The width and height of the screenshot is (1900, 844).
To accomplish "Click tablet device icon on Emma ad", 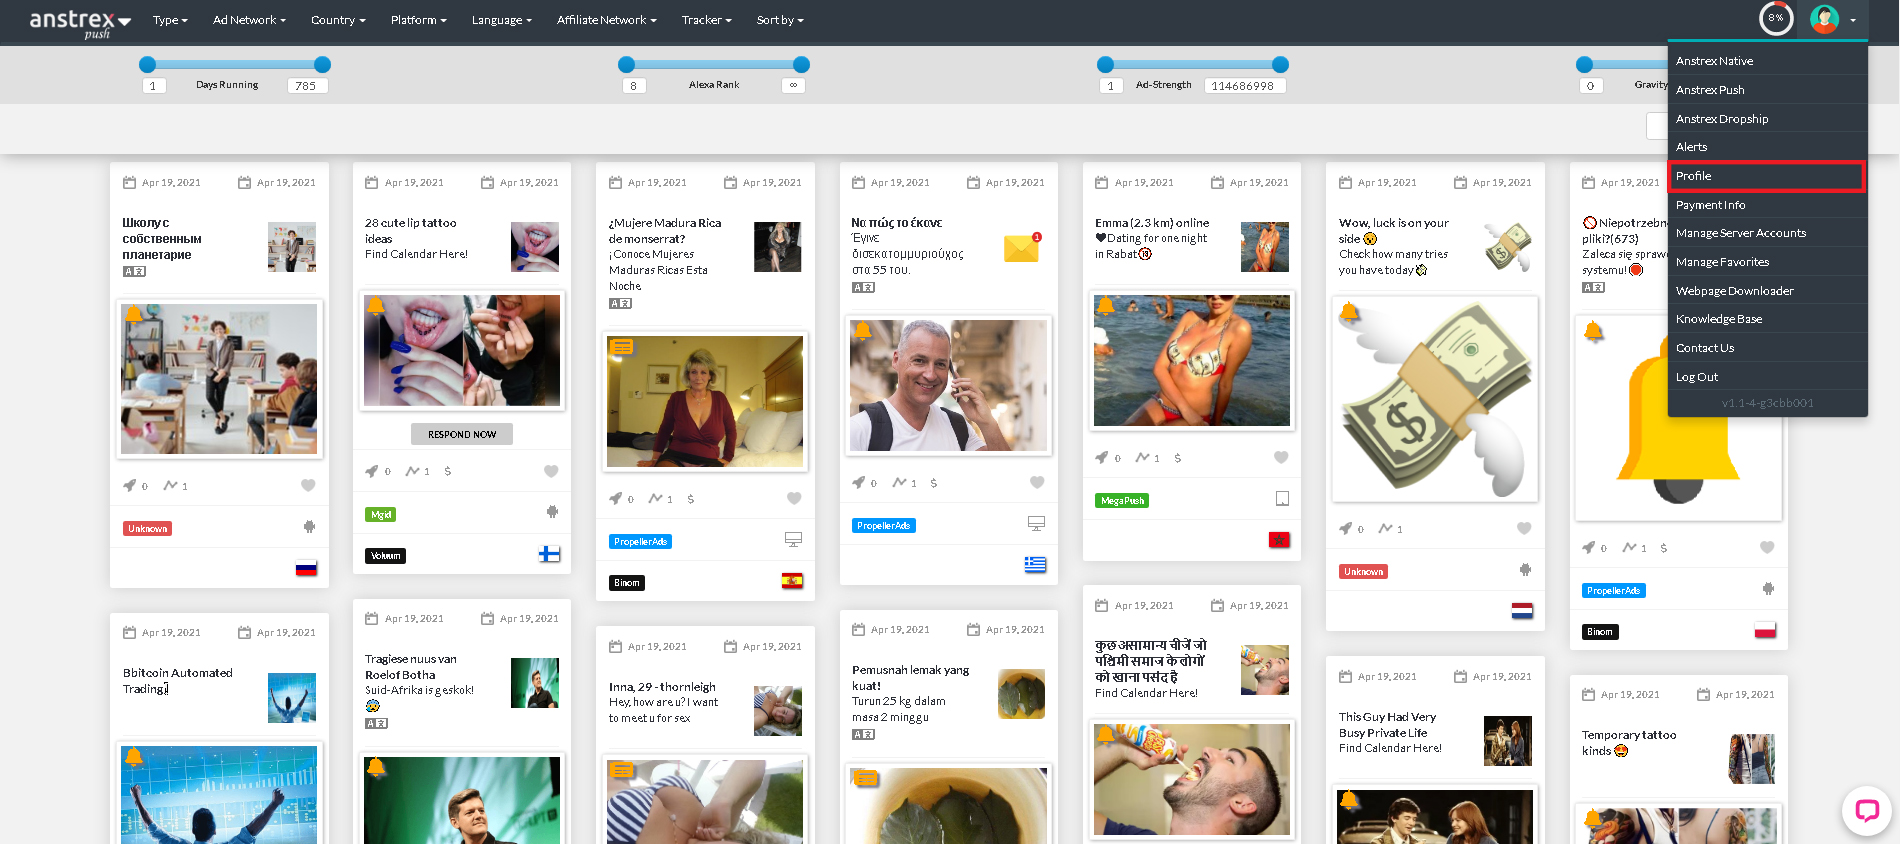I will pyautogui.click(x=1282, y=499).
